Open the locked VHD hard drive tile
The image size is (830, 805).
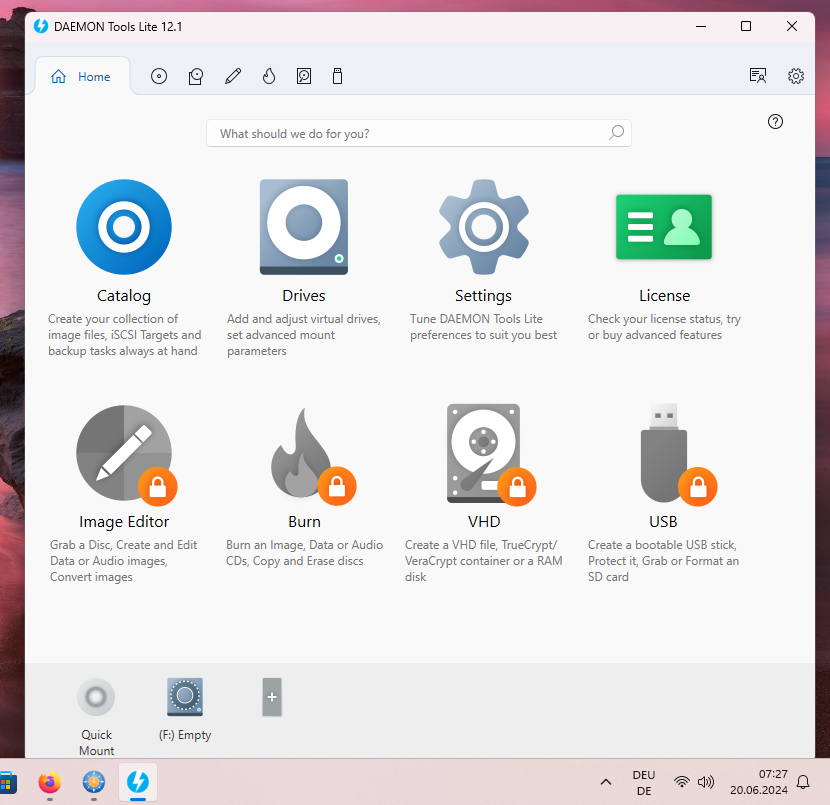pyautogui.click(x=490, y=454)
